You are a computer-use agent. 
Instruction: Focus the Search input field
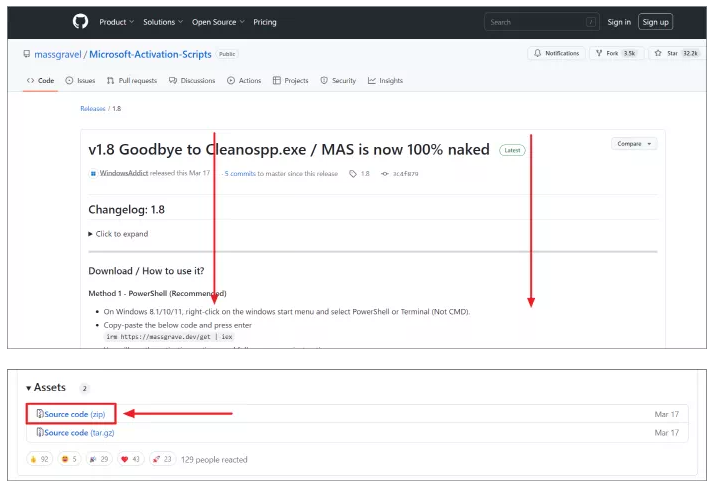(542, 22)
